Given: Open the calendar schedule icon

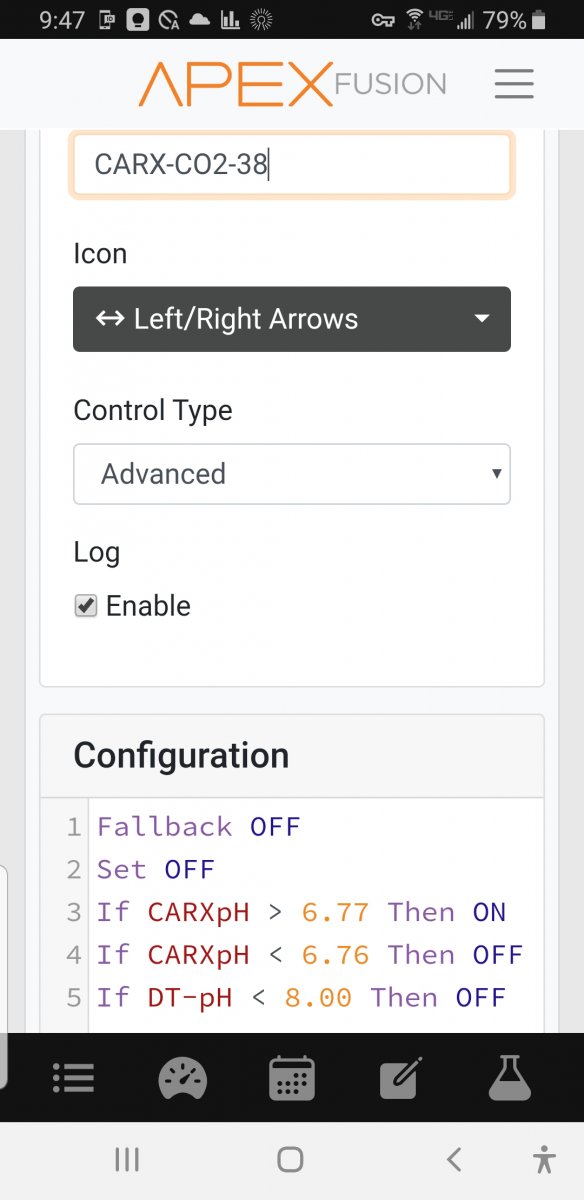Looking at the screenshot, I should pos(292,1077).
